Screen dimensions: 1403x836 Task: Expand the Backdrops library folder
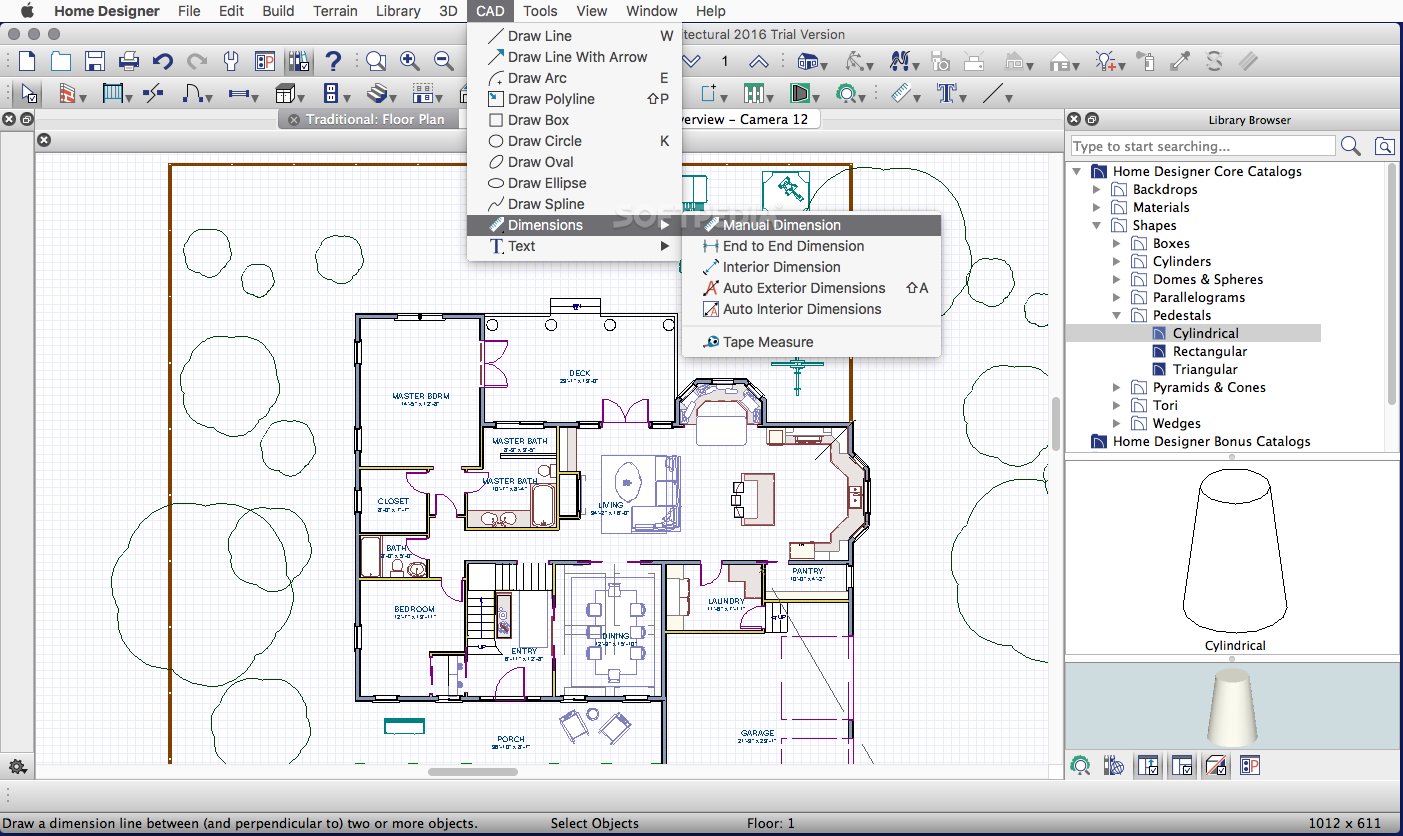(1097, 190)
